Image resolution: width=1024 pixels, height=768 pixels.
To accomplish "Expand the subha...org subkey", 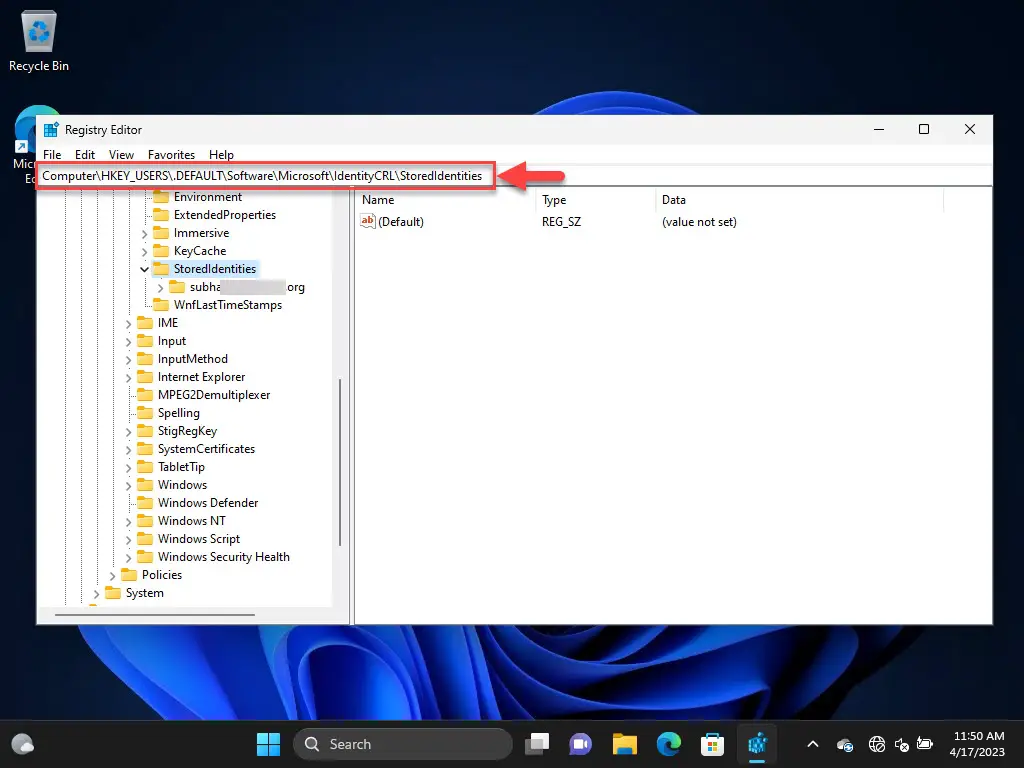I will pyautogui.click(x=160, y=287).
